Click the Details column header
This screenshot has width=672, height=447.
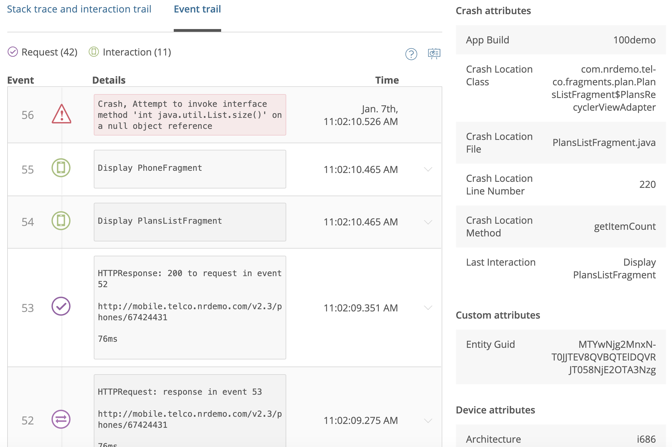[109, 80]
